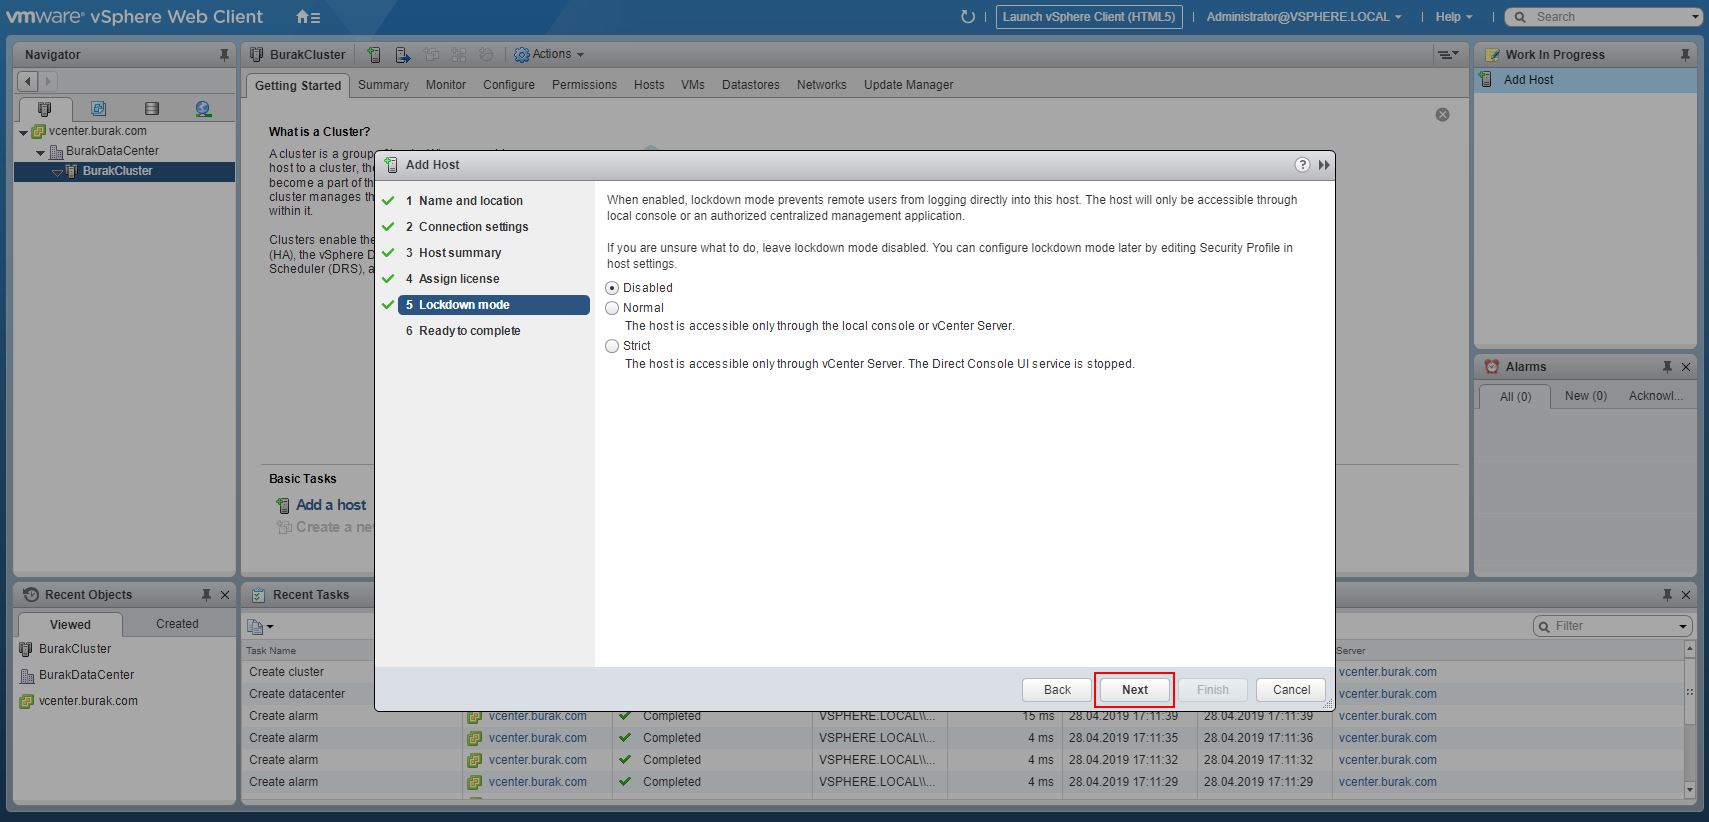The width and height of the screenshot is (1709, 822).
Task: Collapse the vcenter.burak.com tree node
Action: (x=23, y=132)
